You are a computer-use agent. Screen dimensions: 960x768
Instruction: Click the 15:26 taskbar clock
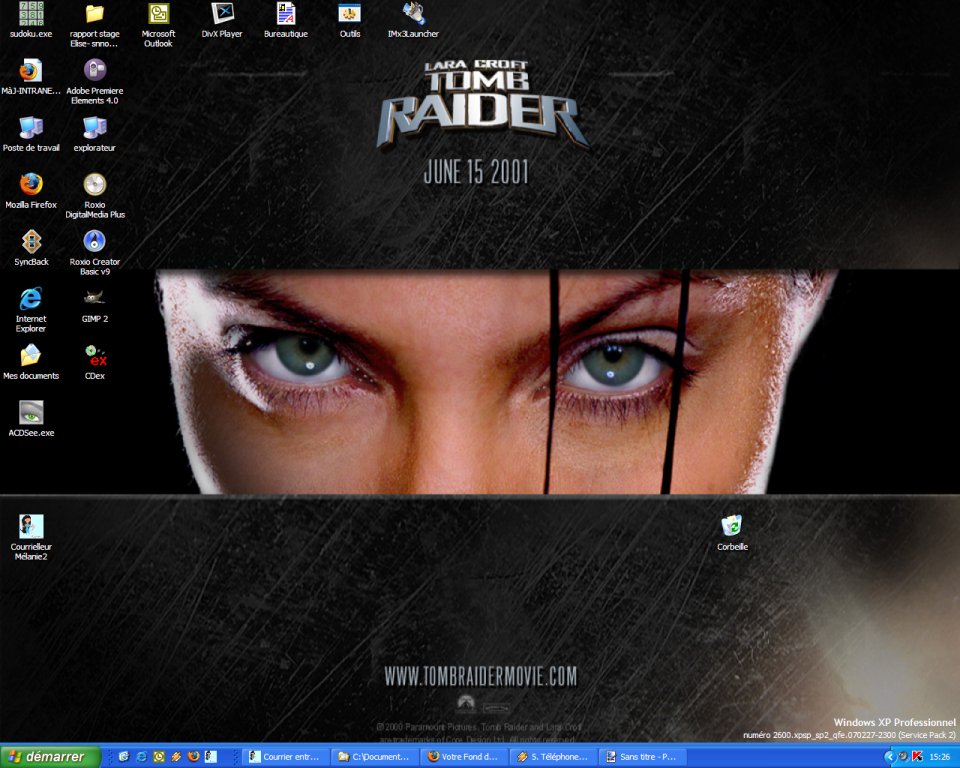[x=940, y=757]
